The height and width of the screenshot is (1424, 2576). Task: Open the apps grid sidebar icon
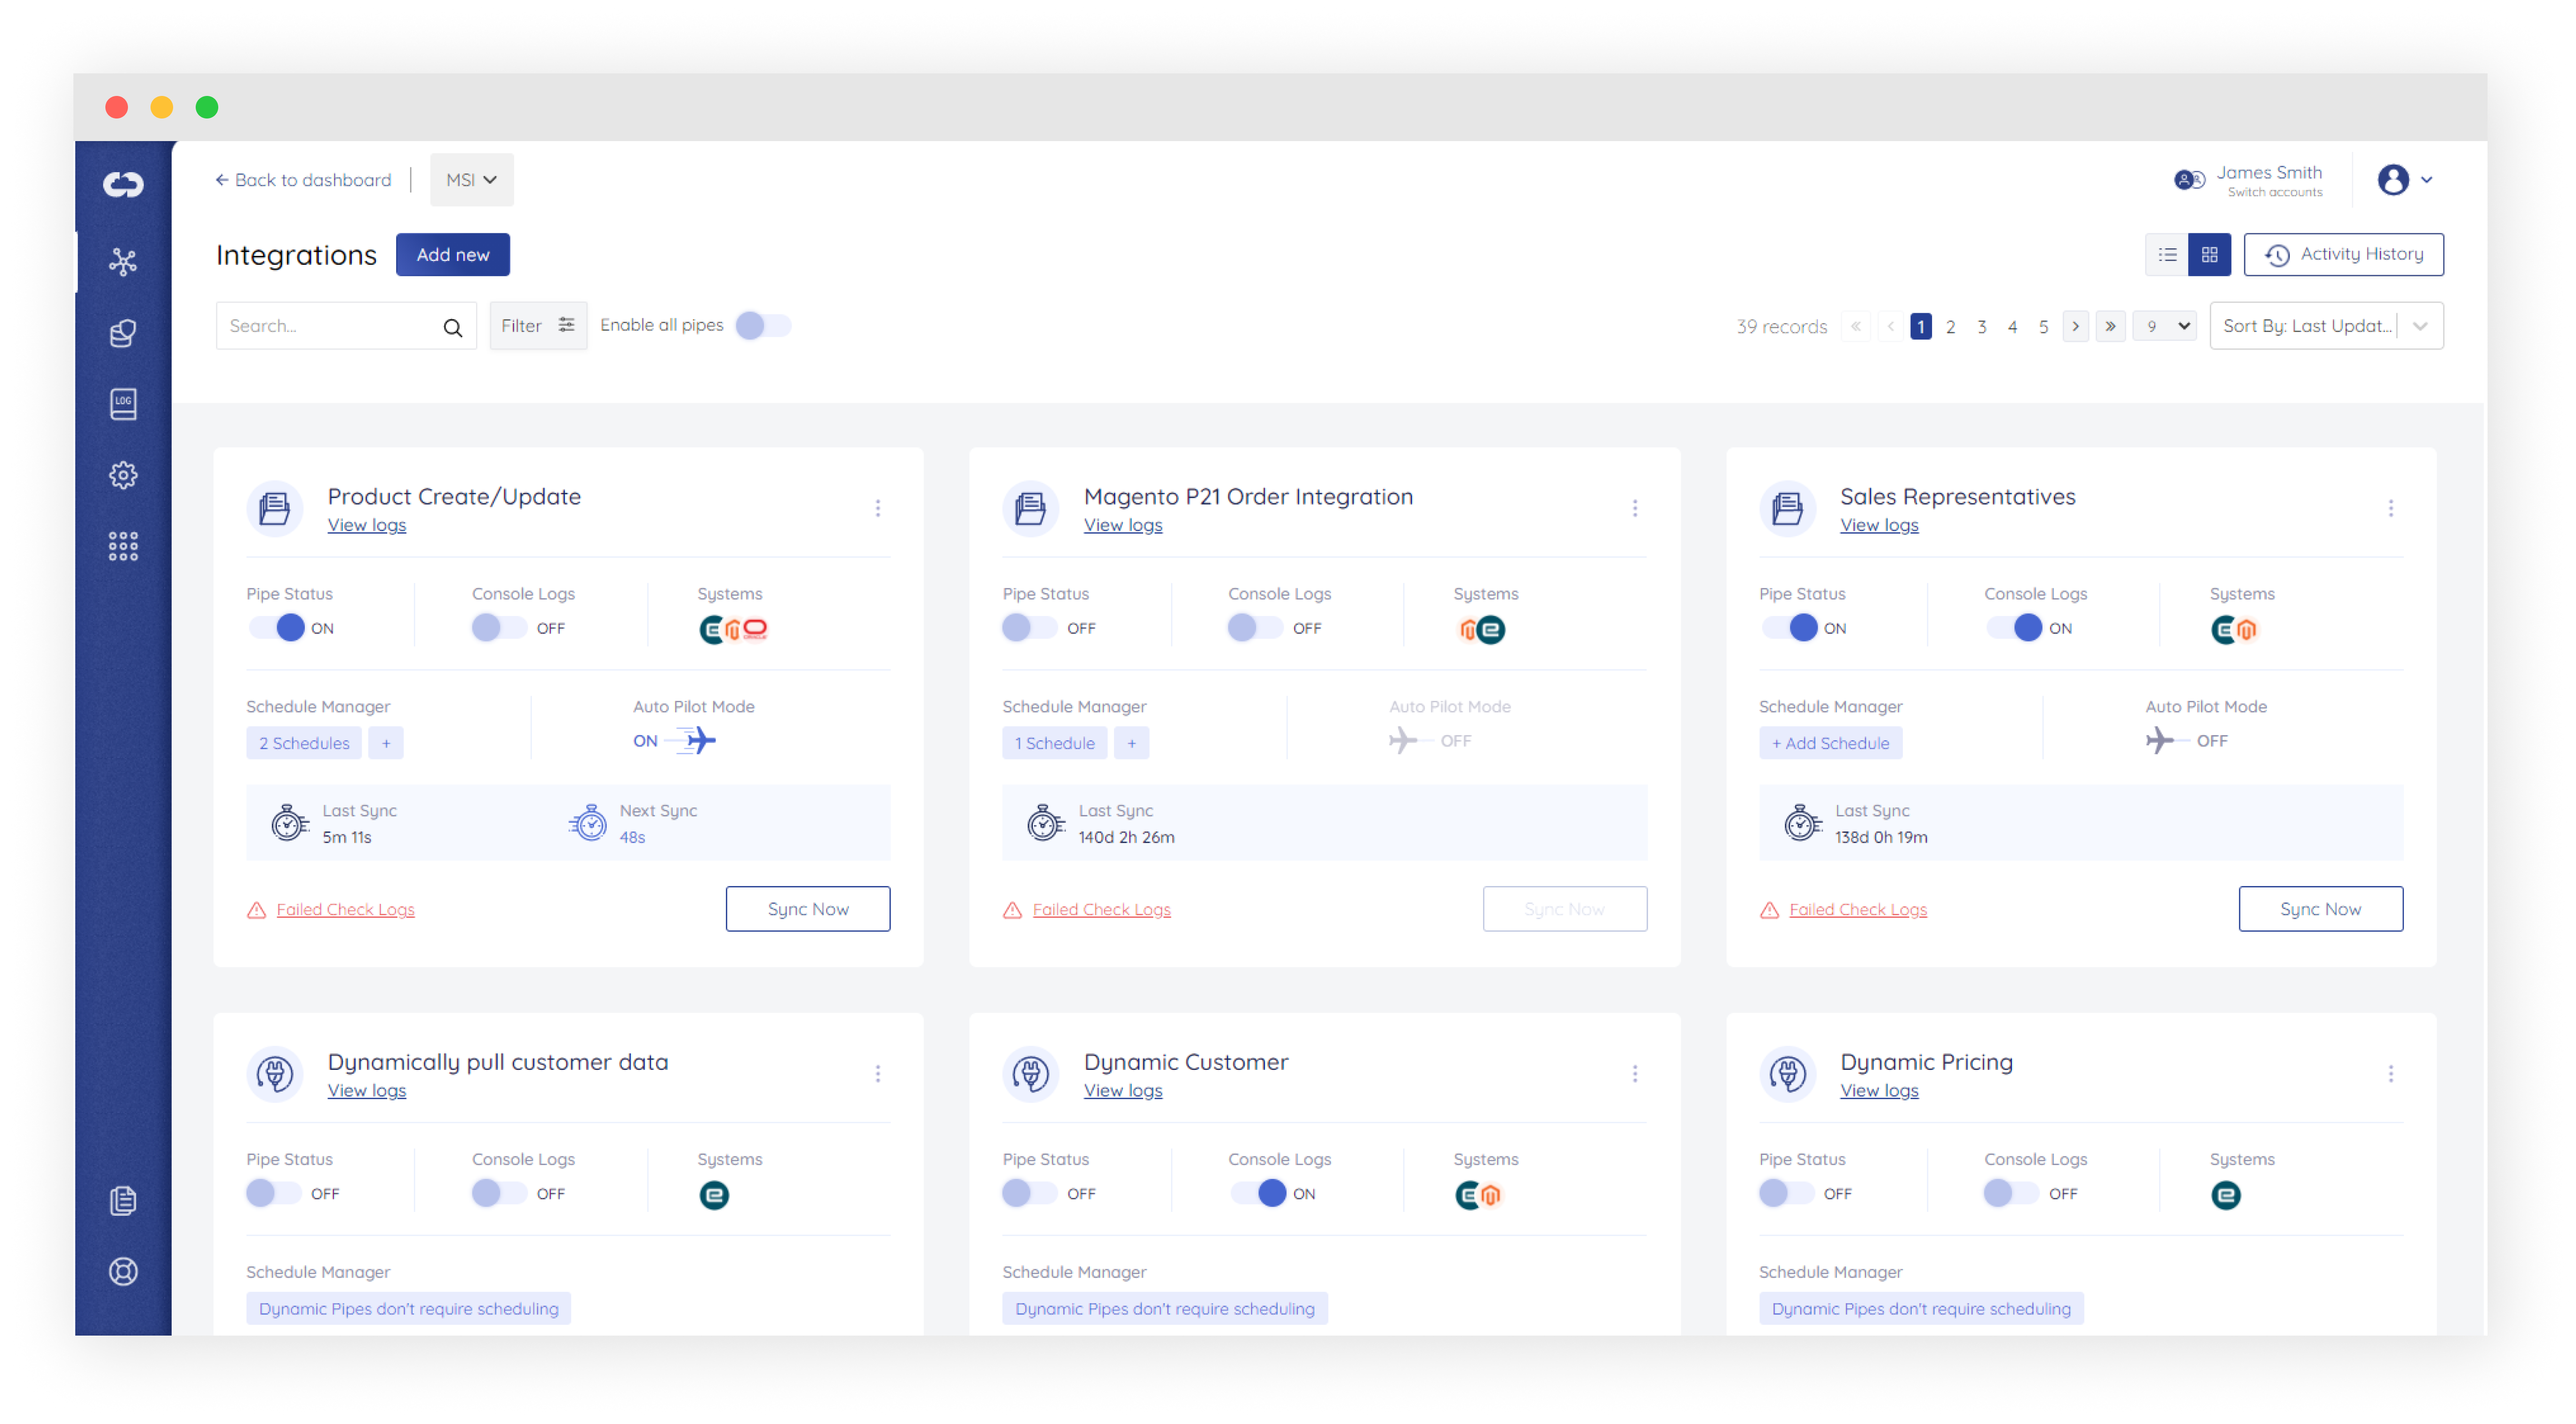(x=123, y=546)
